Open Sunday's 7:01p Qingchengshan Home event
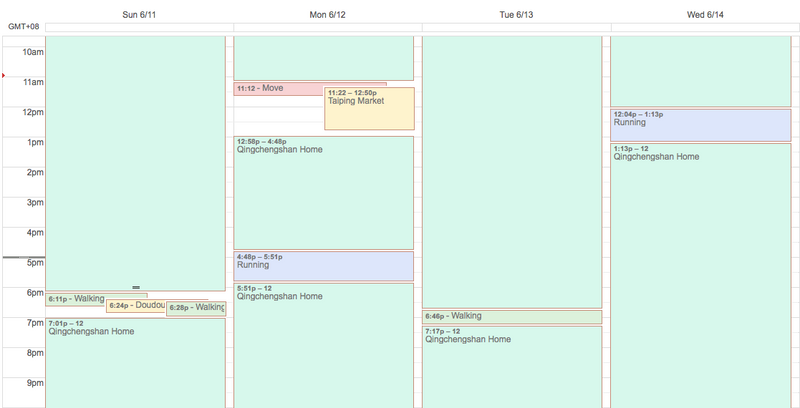 (x=135, y=360)
